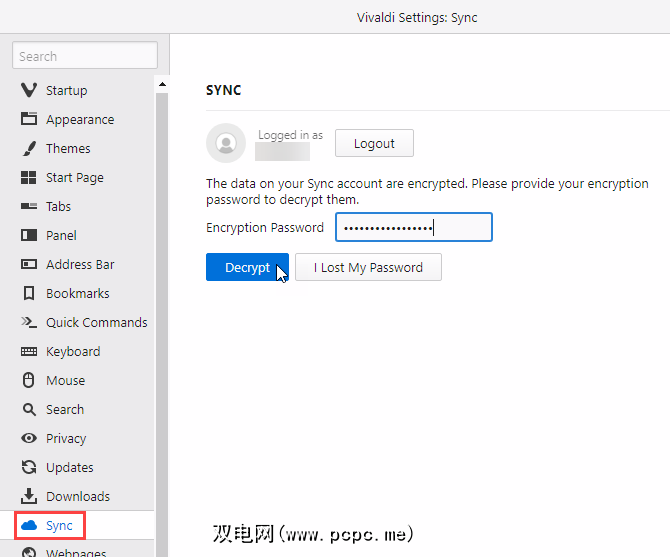
Task: Click the Updates refresh icon
Action: 29,467
